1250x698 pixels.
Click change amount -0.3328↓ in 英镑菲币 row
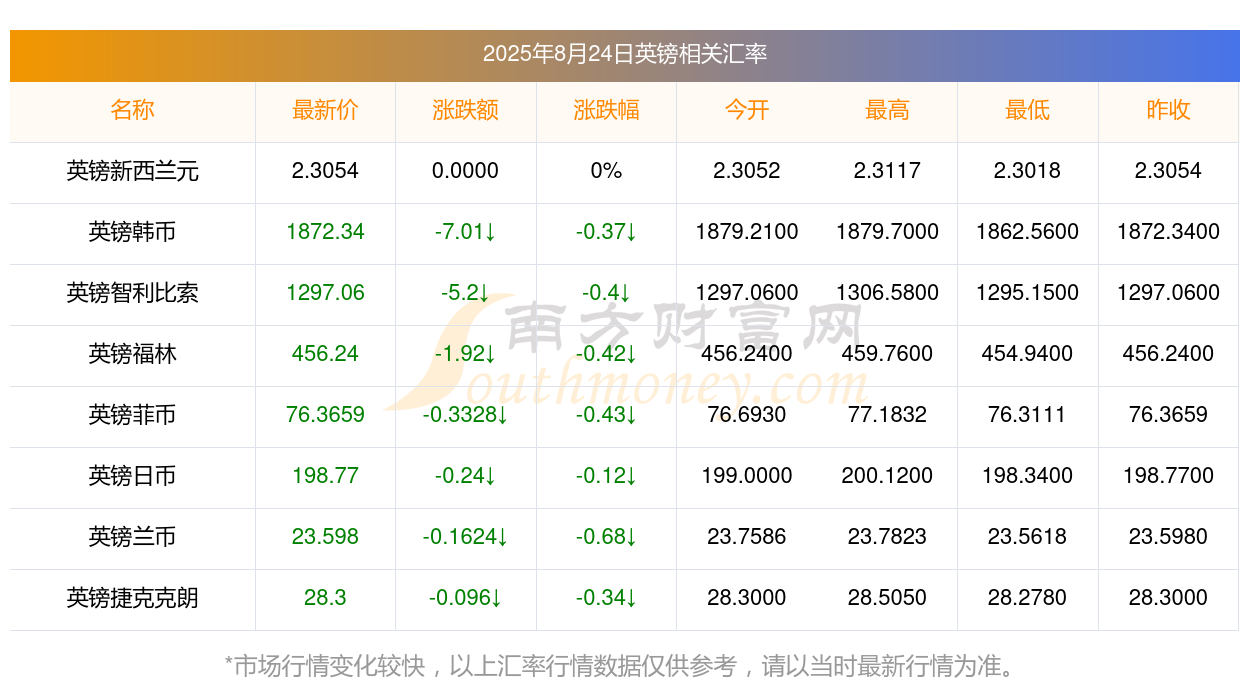(466, 415)
